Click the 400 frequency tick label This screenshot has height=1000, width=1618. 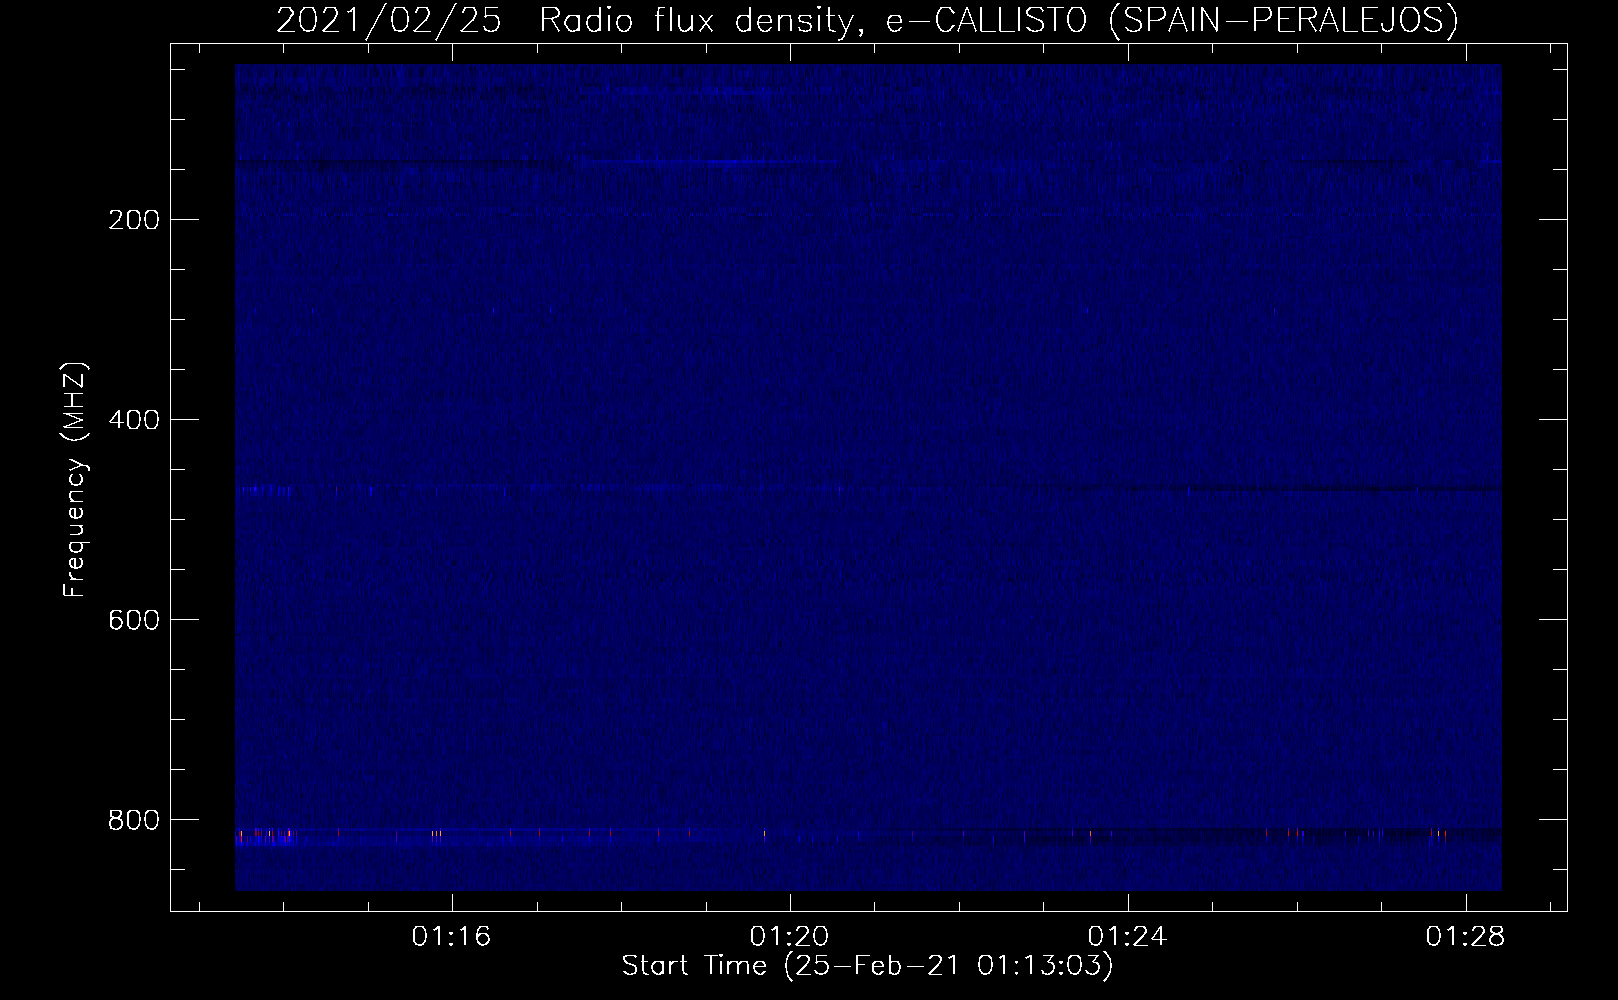click(133, 420)
